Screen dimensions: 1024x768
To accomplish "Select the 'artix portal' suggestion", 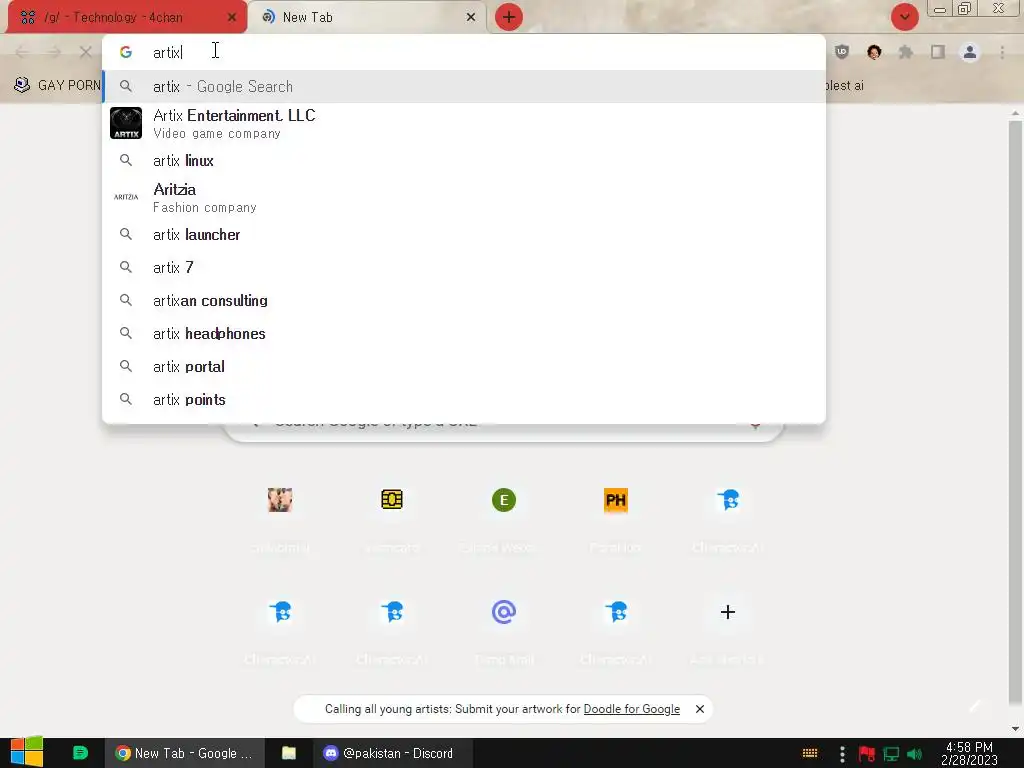I will [464, 366].
